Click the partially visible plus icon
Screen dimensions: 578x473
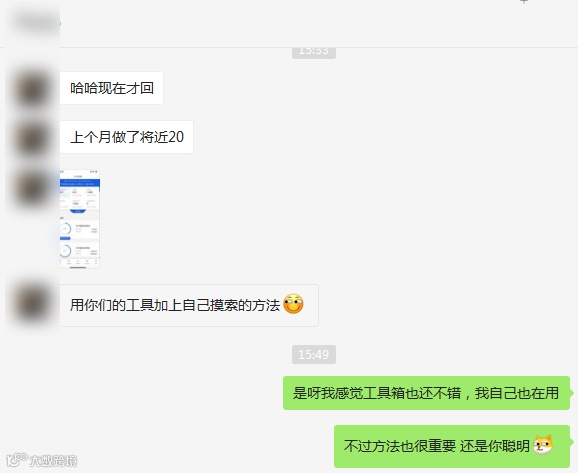pos(524,1)
